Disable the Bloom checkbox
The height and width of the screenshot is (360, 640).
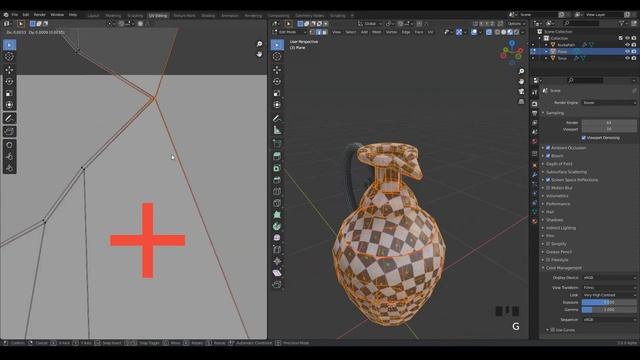pyautogui.click(x=548, y=156)
